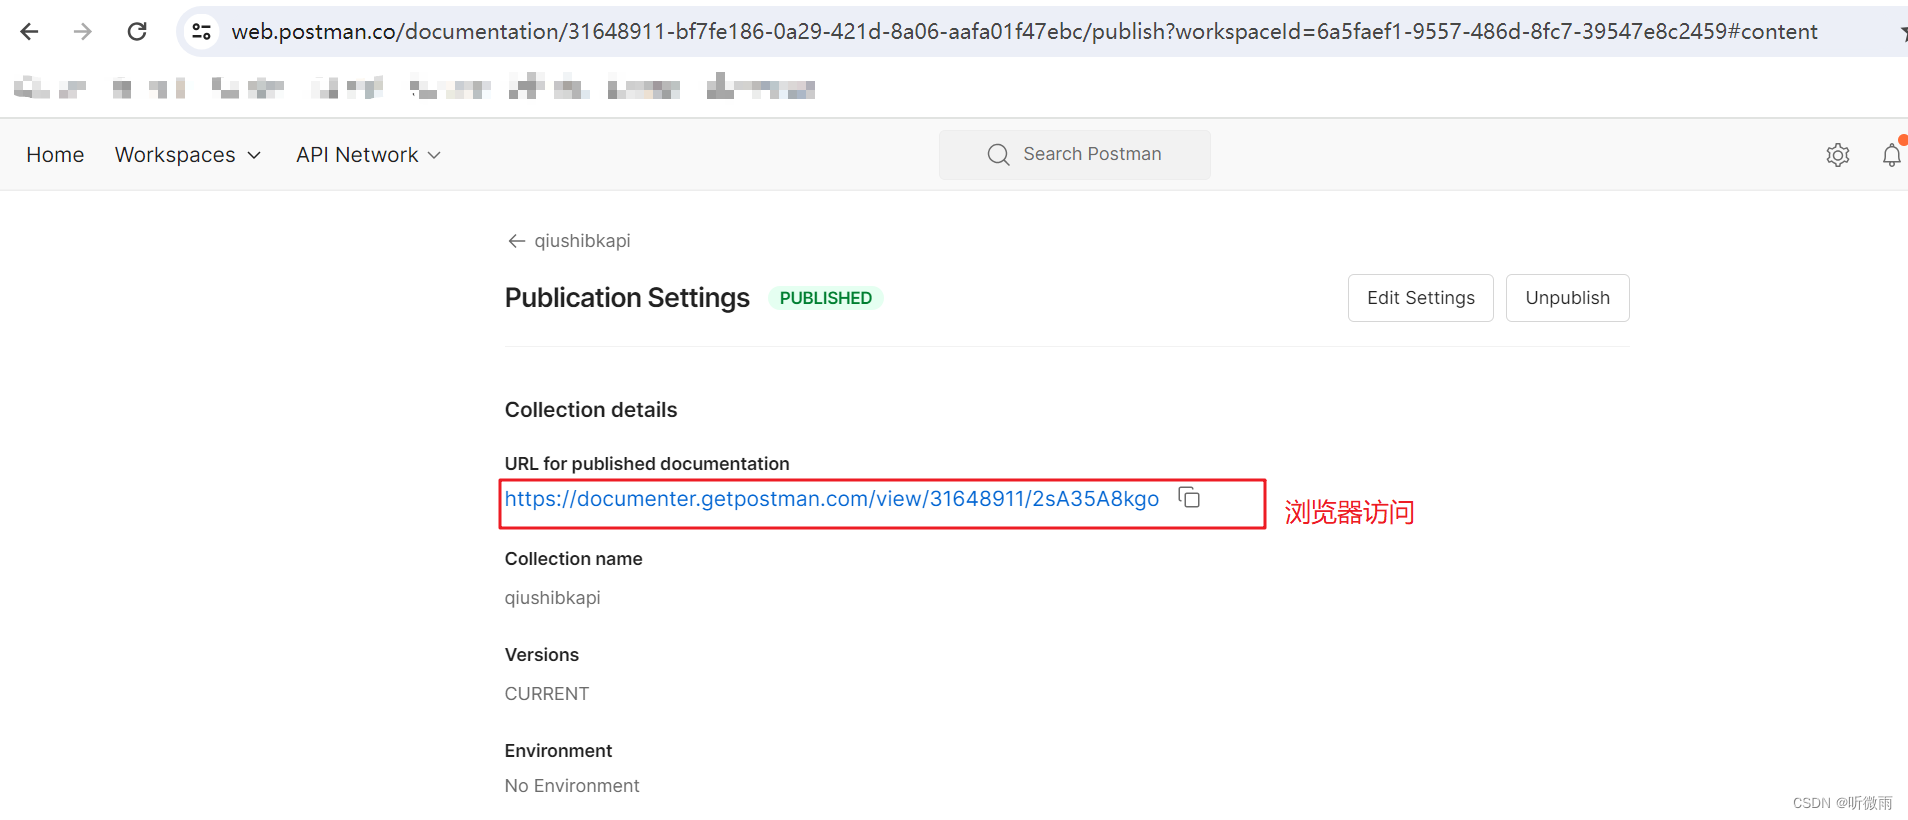
Task: Click the PUBLISHED status badge
Action: click(825, 298)
